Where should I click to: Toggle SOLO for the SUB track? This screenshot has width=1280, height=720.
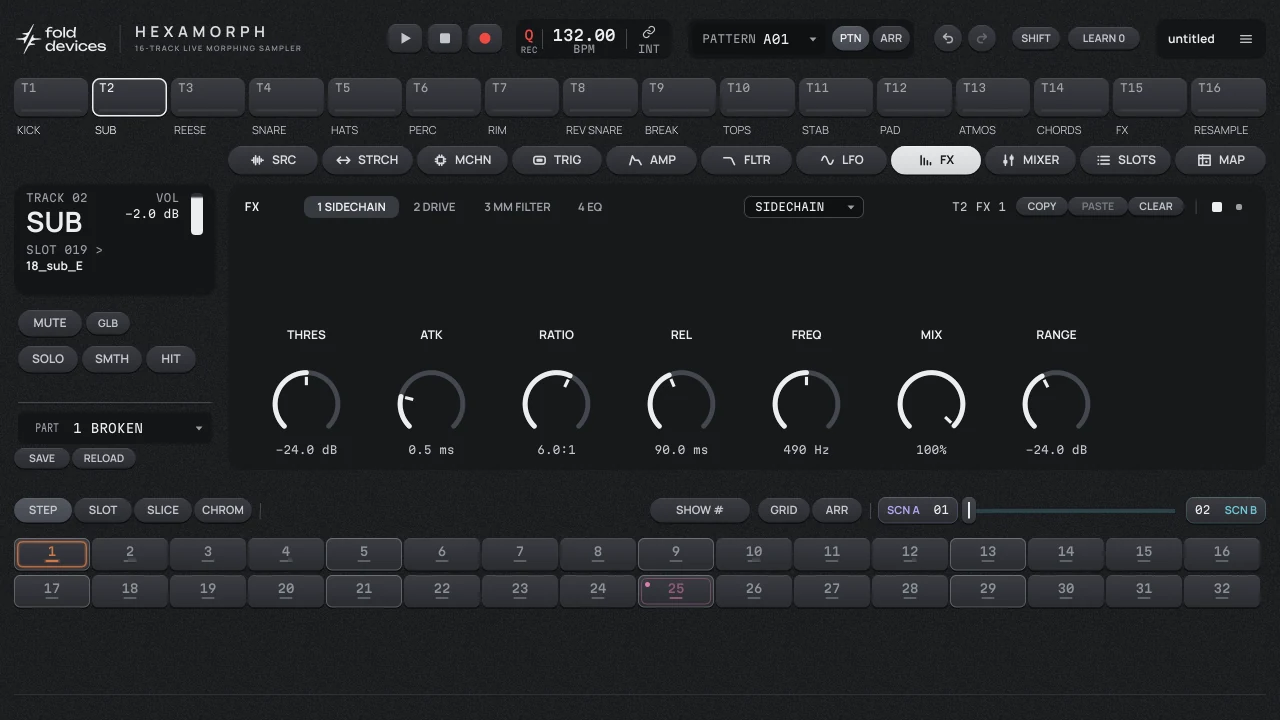click(x=48, y=359)
